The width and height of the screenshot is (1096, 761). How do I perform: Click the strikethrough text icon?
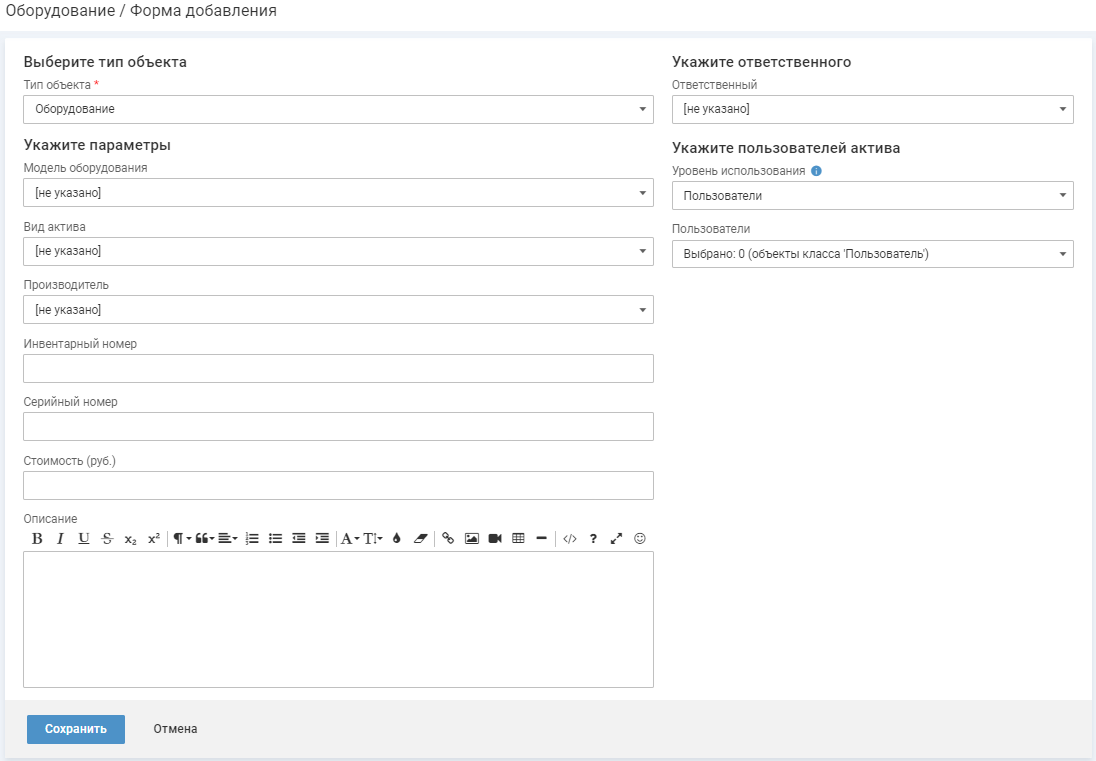pos(107,538)
